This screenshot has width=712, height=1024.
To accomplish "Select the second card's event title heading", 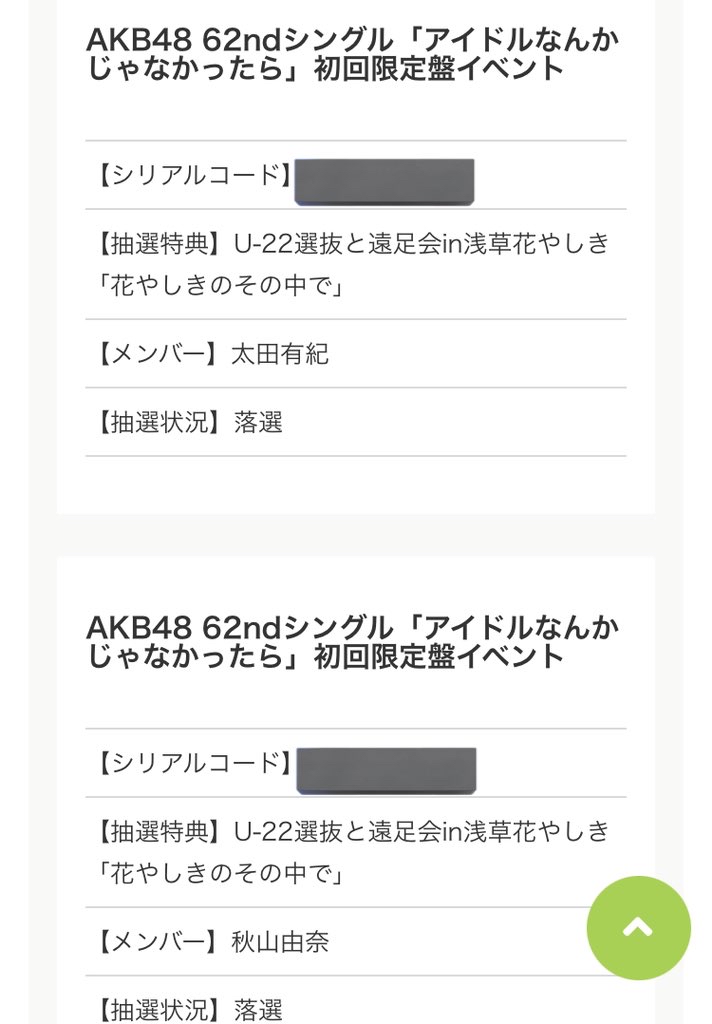I will click(353, 642).
